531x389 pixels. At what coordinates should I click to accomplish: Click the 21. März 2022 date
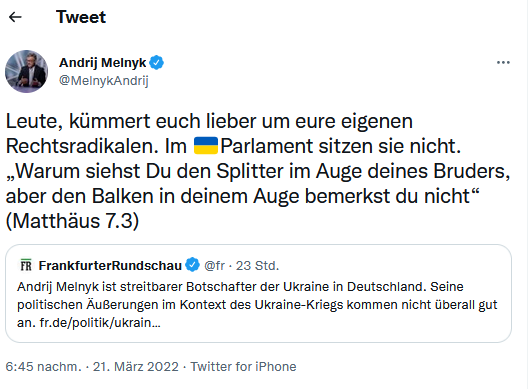(135, 367)
